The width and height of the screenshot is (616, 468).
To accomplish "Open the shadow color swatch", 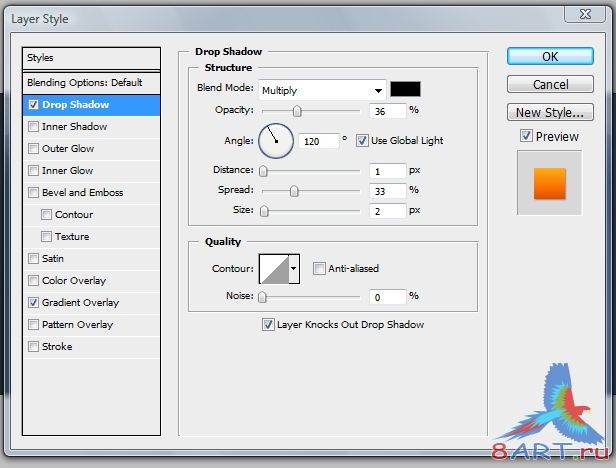I will tap(405, 89).
